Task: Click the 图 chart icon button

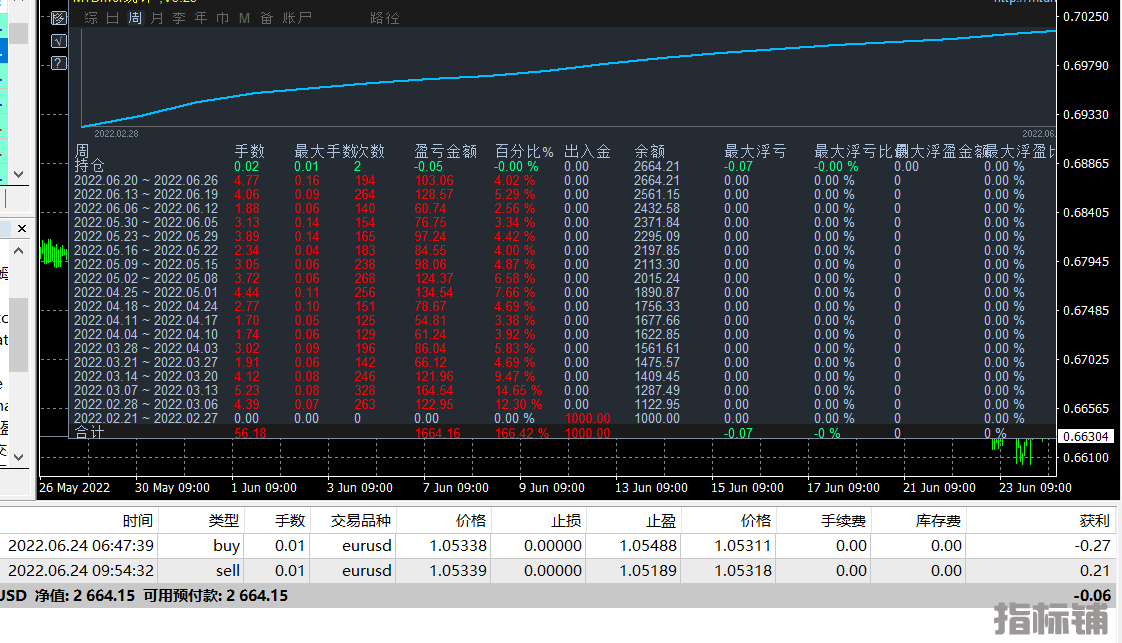Action: point(59,19)
